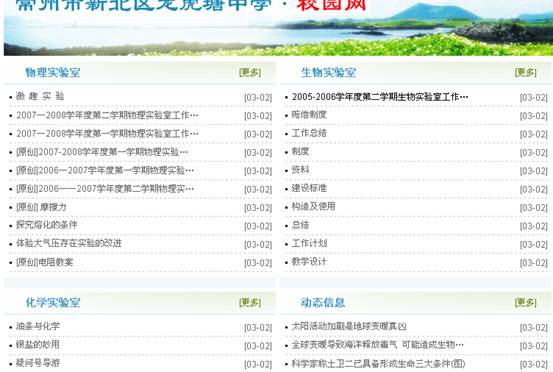Open 油条与化学 article
Image resolution: width=553 pixels, height=372 pixels.
(38, 326)
